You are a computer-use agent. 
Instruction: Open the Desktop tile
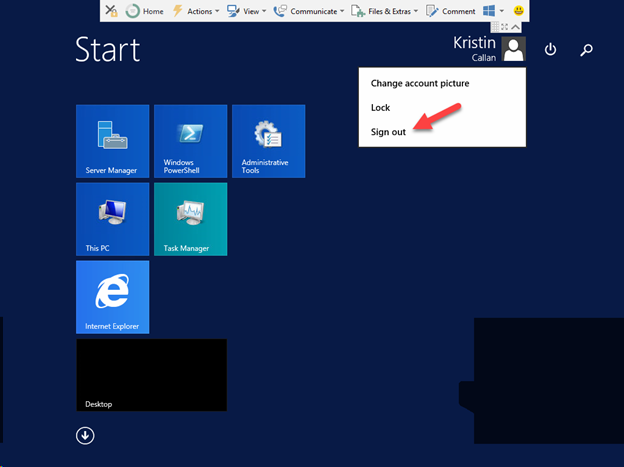[152, 375]
